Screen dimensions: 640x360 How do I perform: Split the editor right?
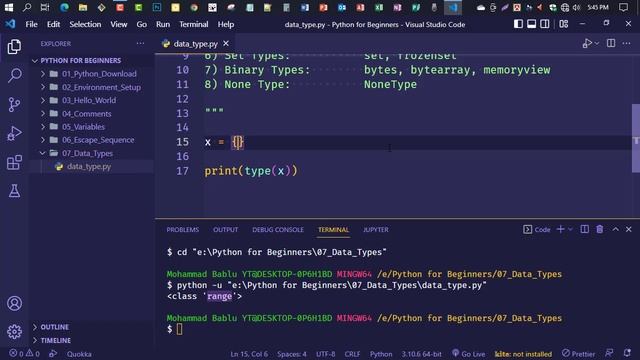click(x=611, y=43)
